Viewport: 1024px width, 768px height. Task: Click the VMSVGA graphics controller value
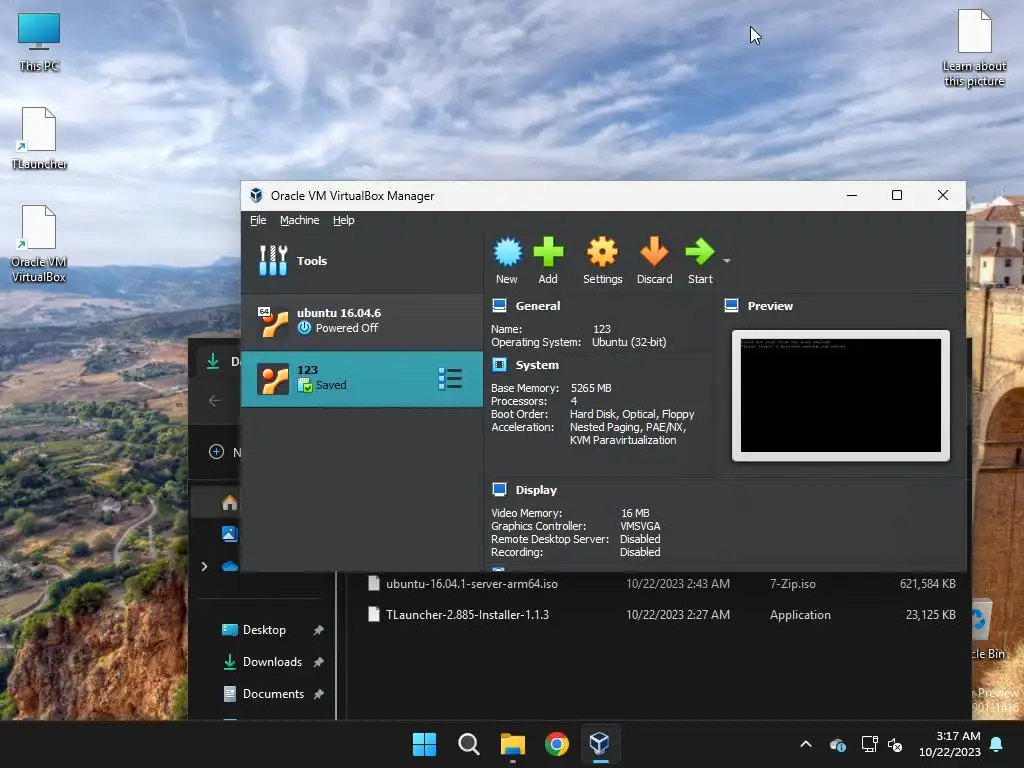(640, 526)
